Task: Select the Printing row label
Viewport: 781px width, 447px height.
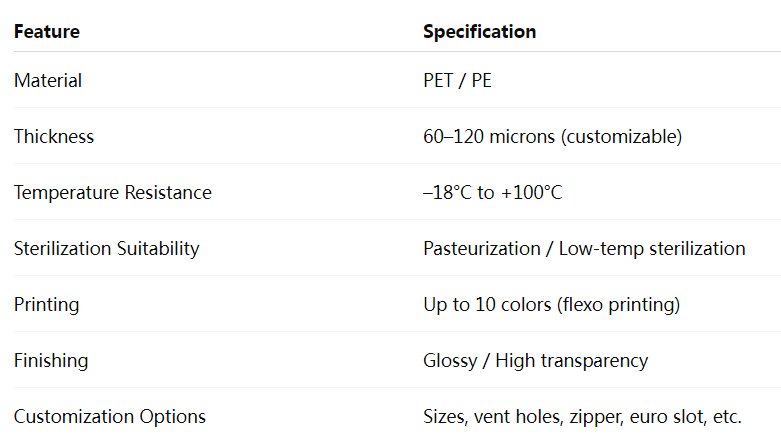Action: tap(46, 304)
